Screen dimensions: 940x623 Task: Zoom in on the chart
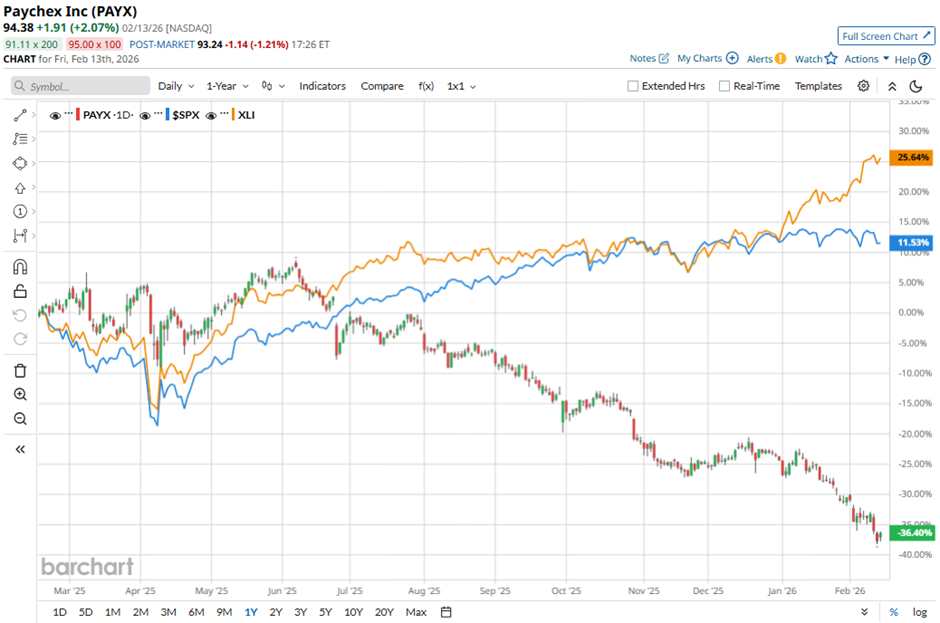[x=18, y=393]
